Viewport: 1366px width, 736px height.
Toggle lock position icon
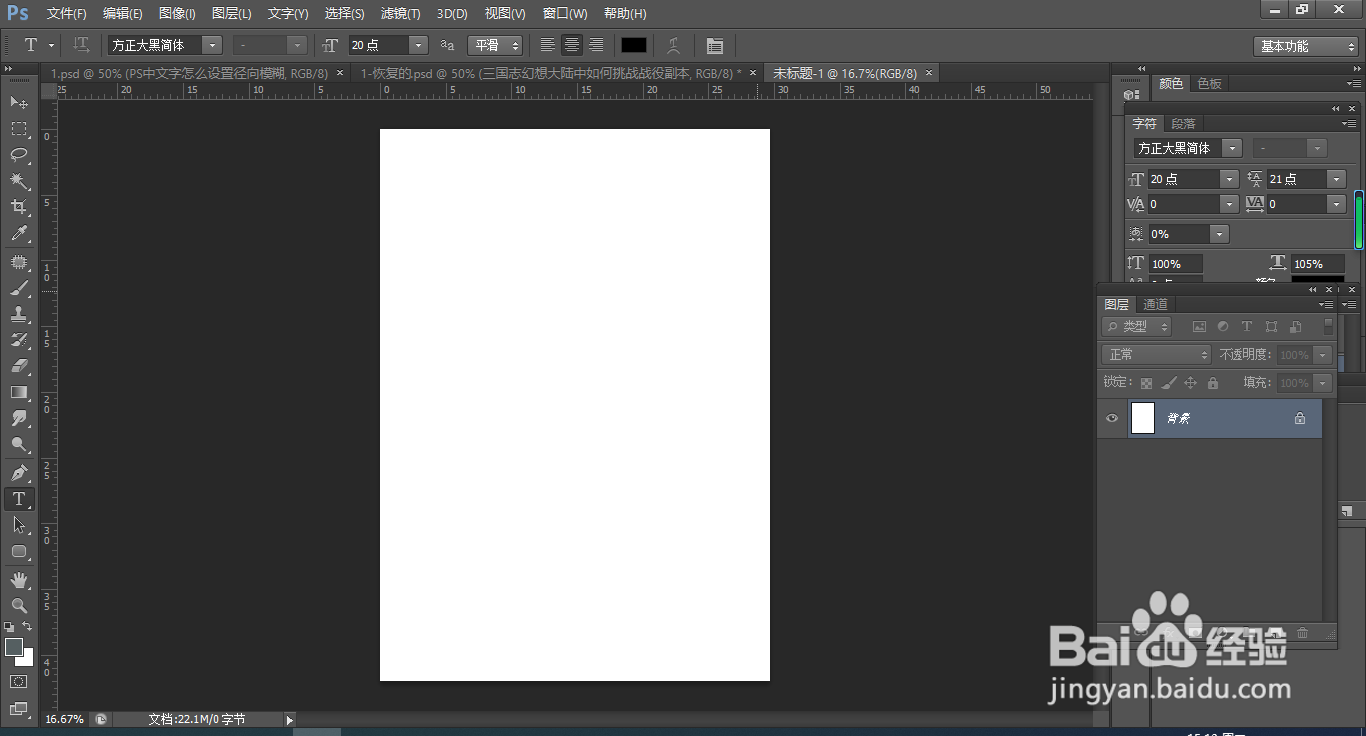[x=1190, y=383]
